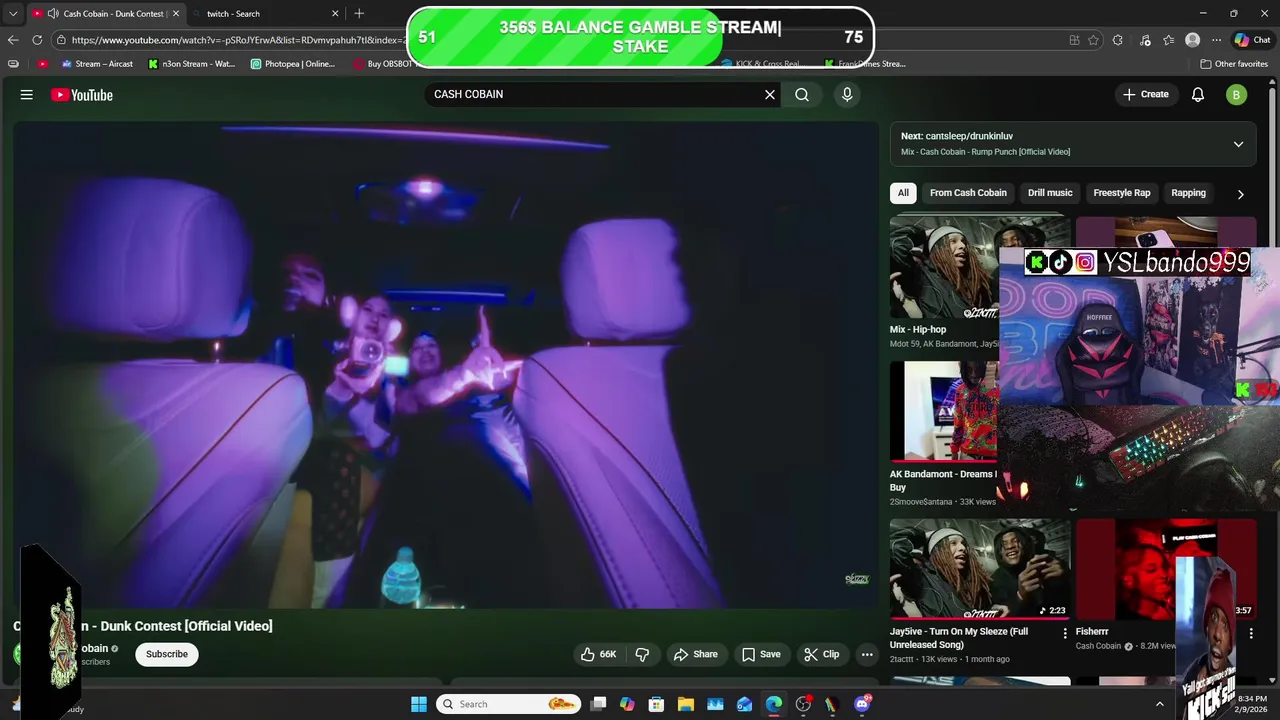
Task: Open the Other favorites folder
Action: tap(1234, 64)
